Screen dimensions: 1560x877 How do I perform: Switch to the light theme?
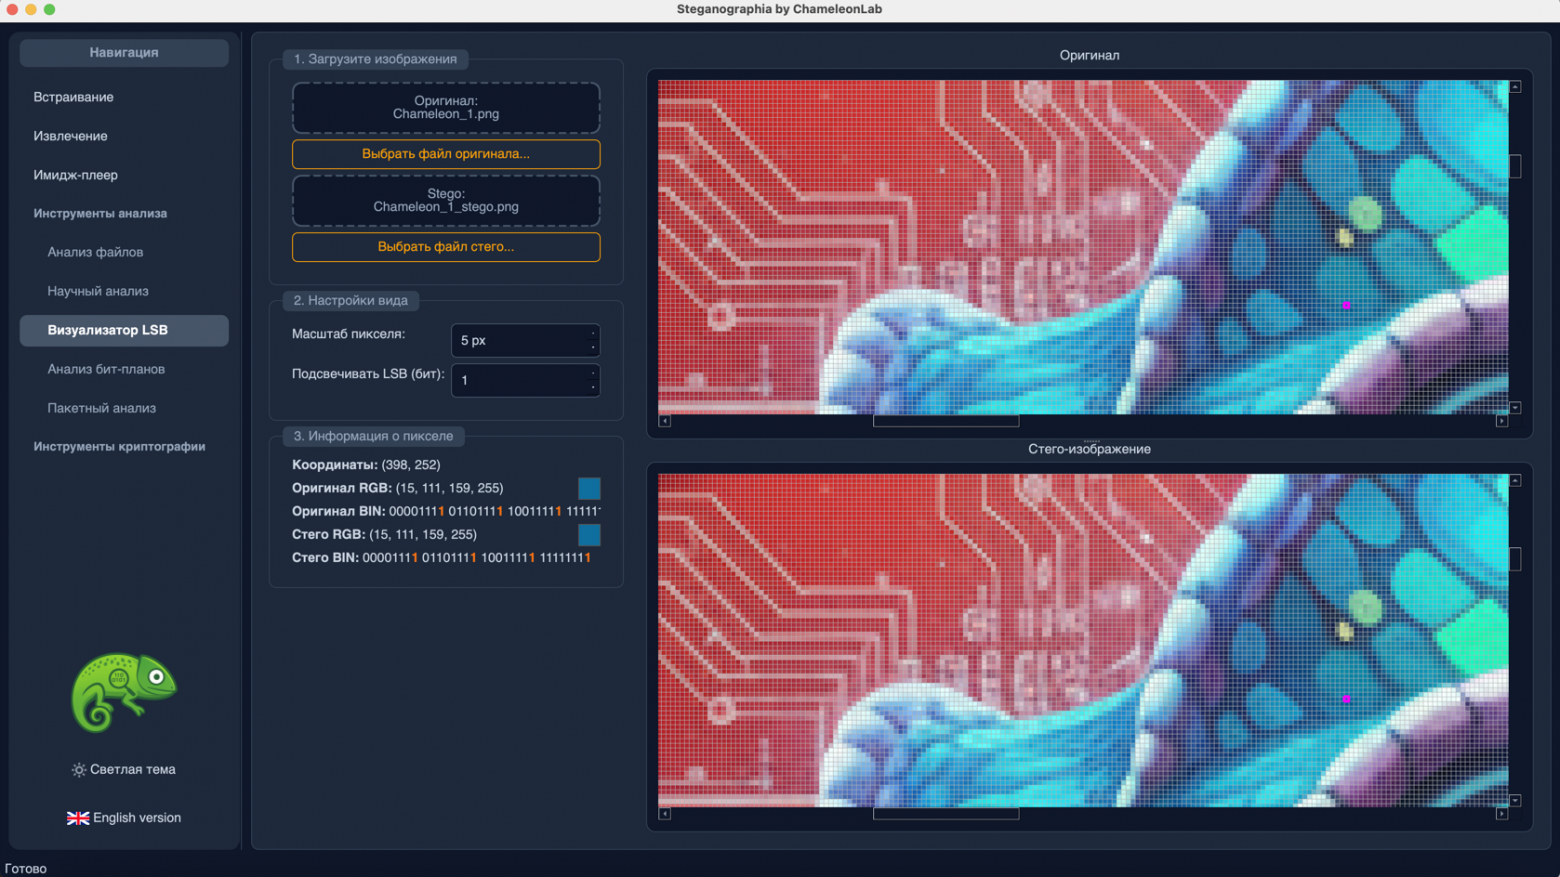coord(125,769)
